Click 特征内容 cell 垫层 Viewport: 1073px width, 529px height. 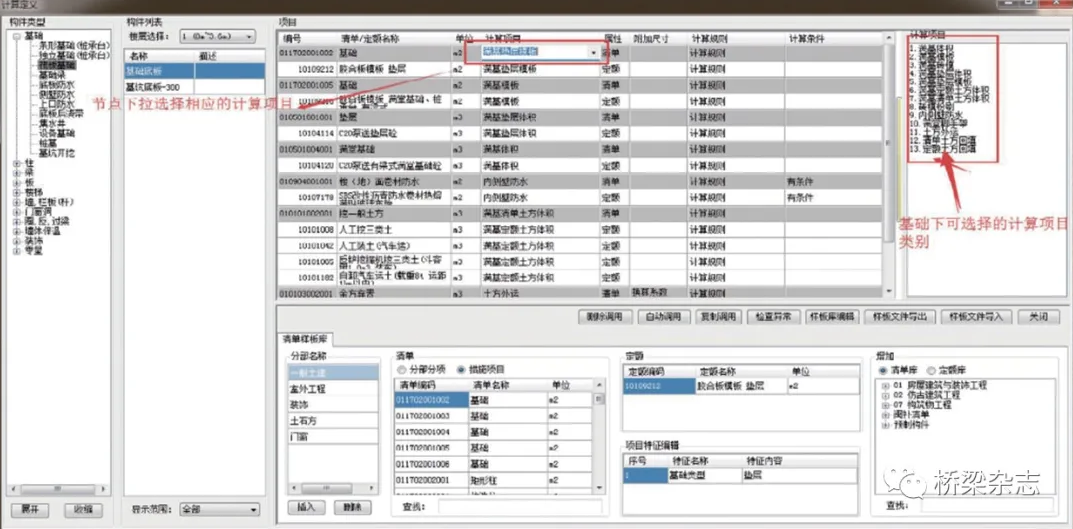799,474
